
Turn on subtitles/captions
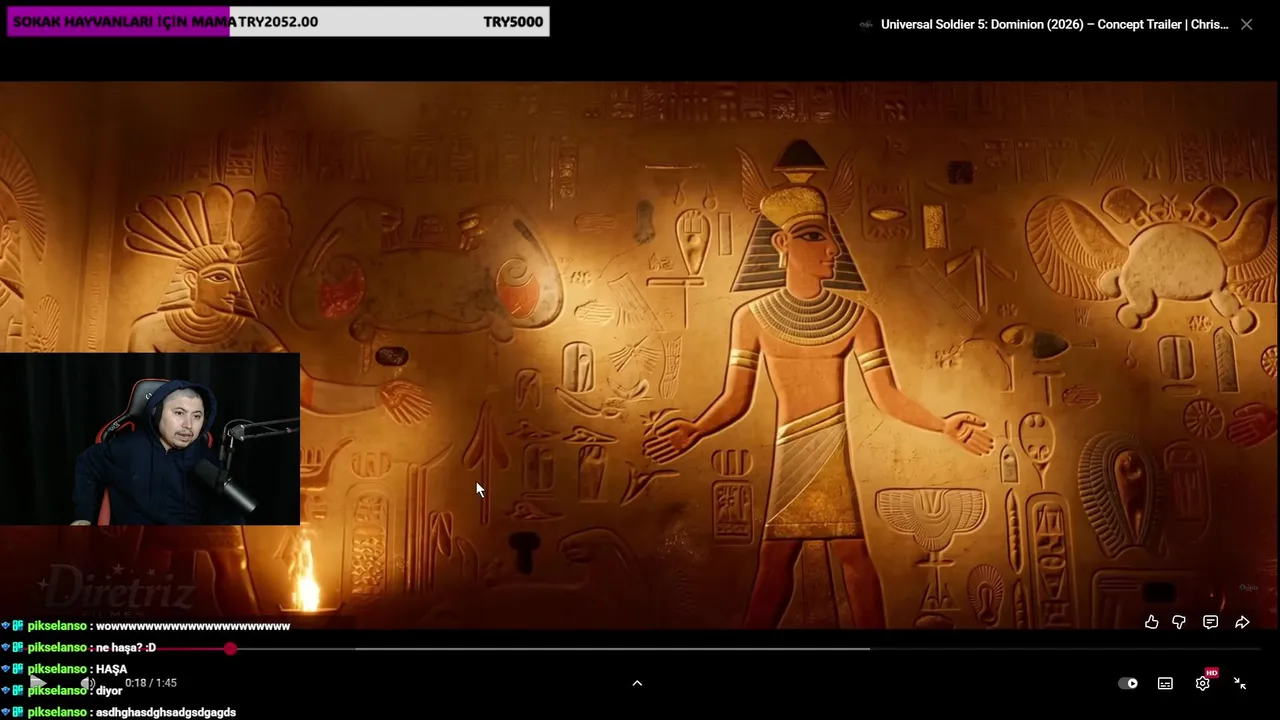[1165, 683]
